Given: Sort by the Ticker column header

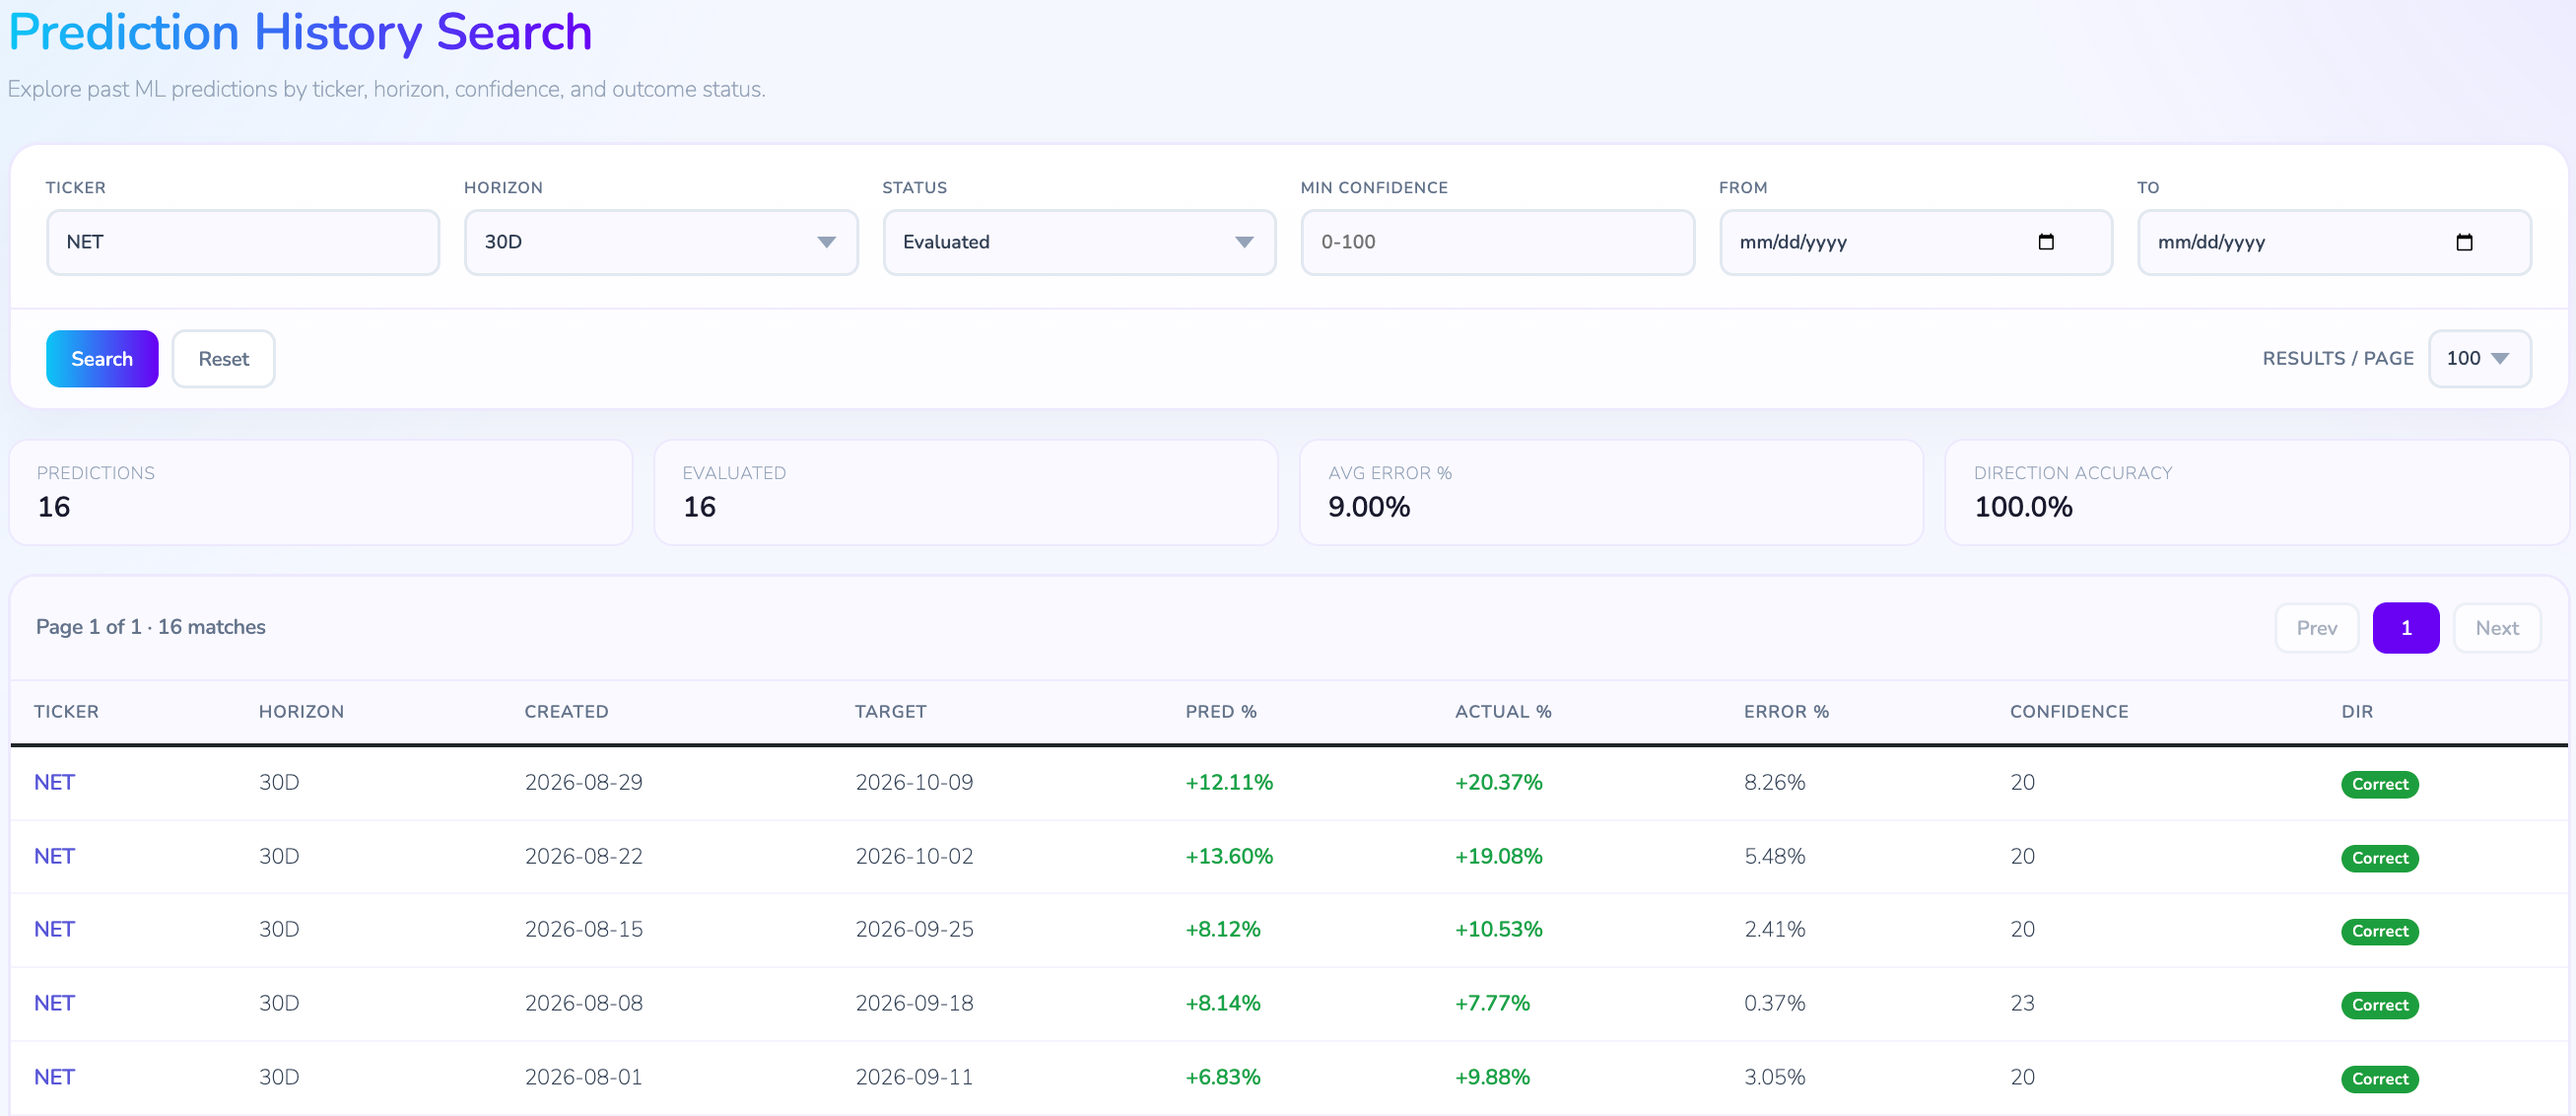Looking at the screenshot, I should point(66,712).
